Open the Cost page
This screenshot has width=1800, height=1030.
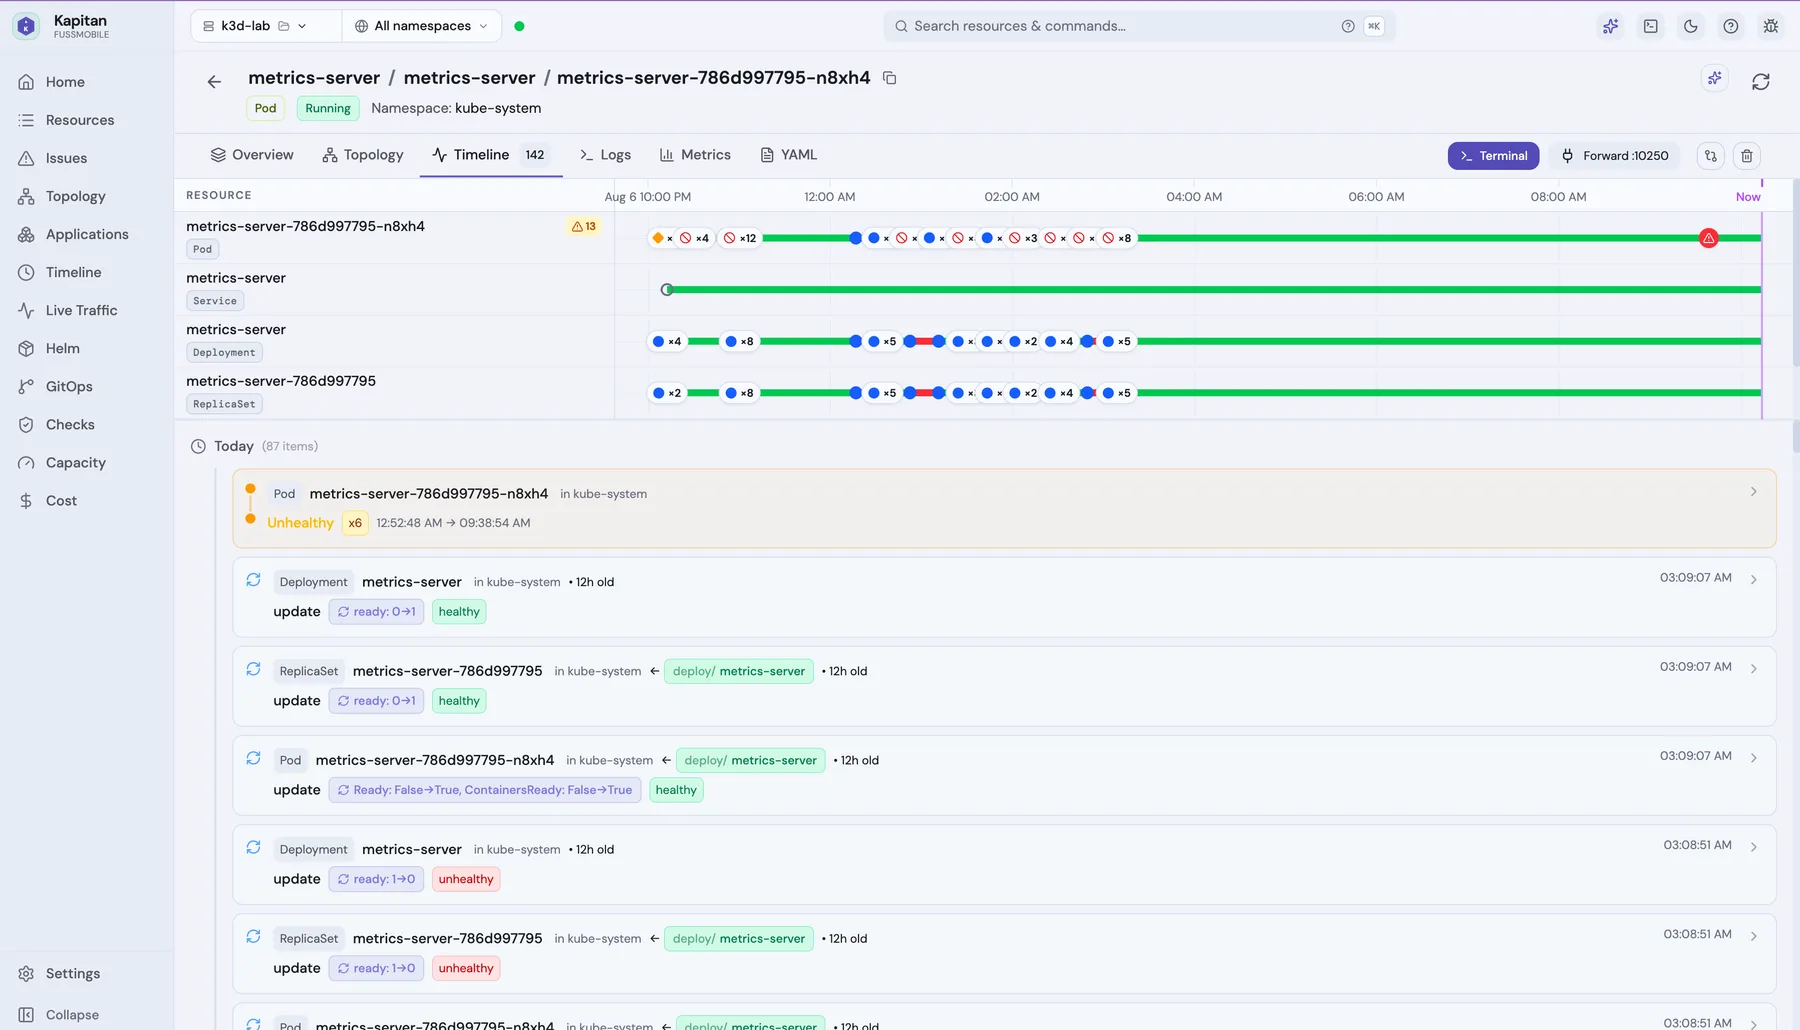click(61, 500)
